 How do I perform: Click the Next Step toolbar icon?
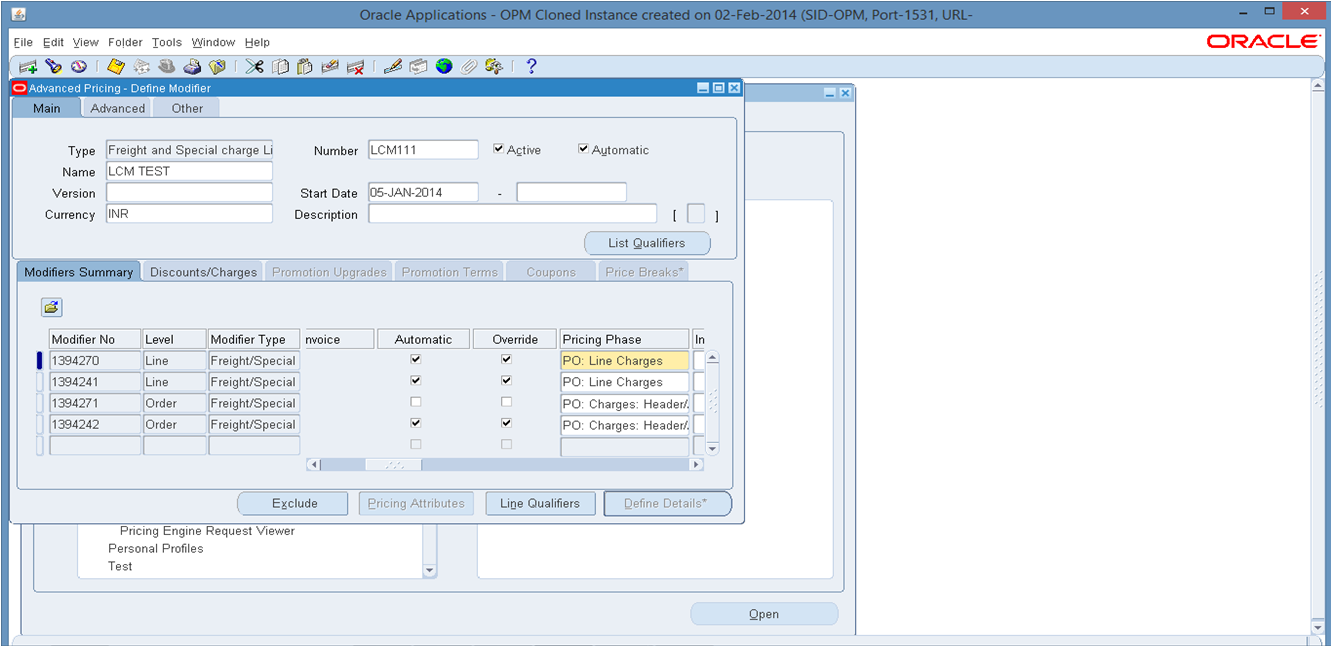142,67
